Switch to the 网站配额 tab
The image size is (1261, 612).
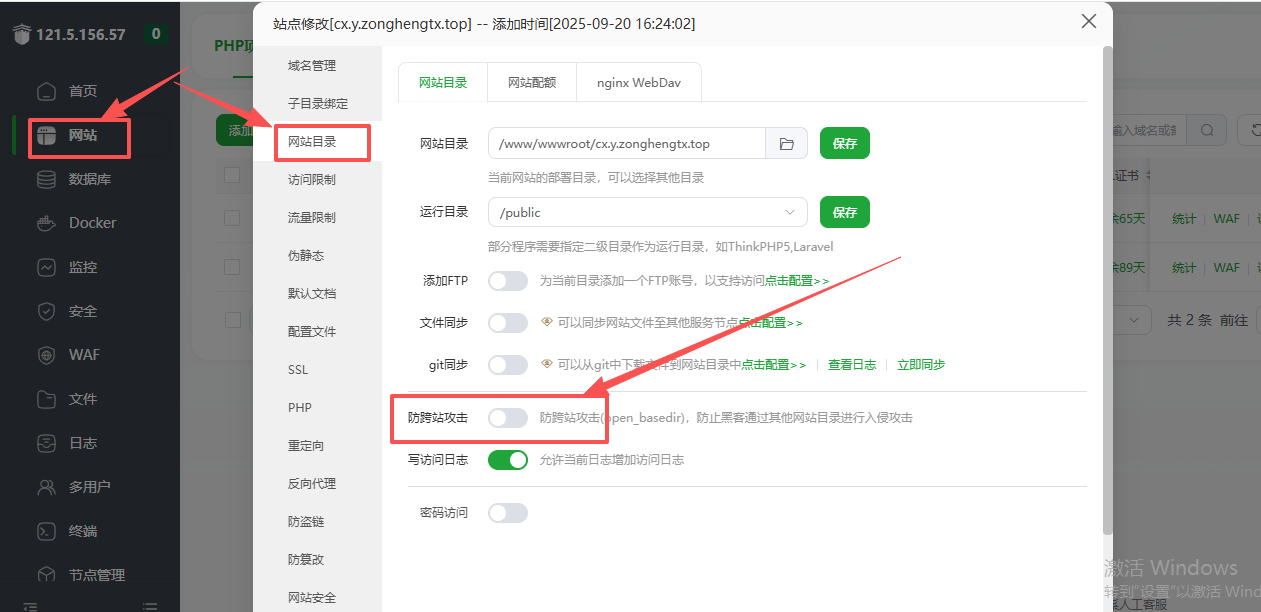point(531,83)
